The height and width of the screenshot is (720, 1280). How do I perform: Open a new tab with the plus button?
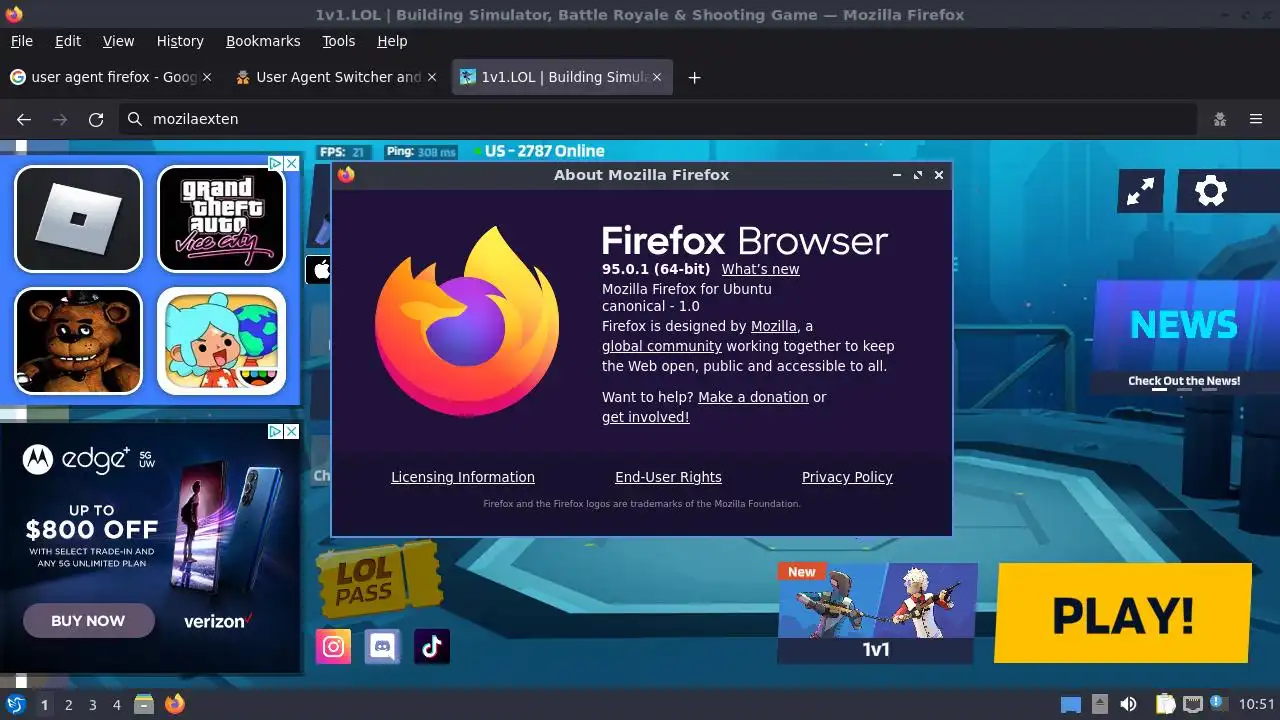[694, 77]
